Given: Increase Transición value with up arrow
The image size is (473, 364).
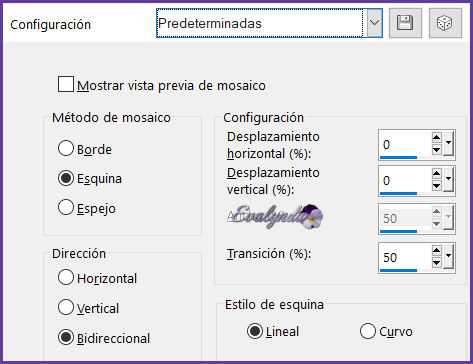Looking at the screenshot, I should tap(436, 251).
